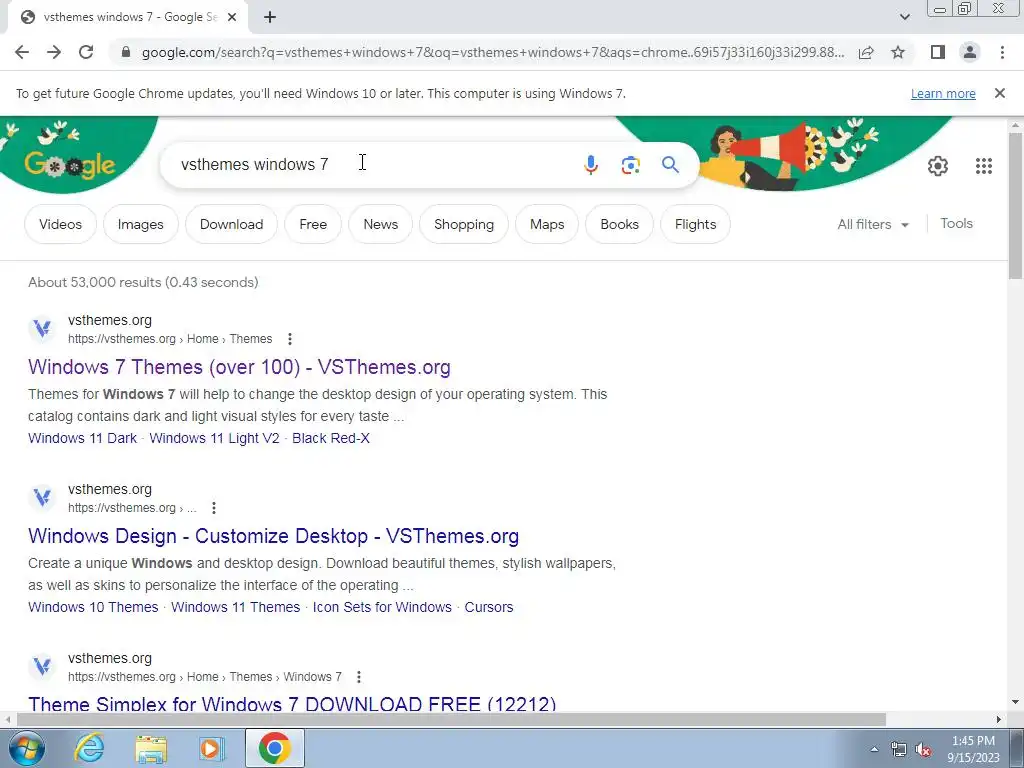Search by image with Google Lens

pos(630,165)
